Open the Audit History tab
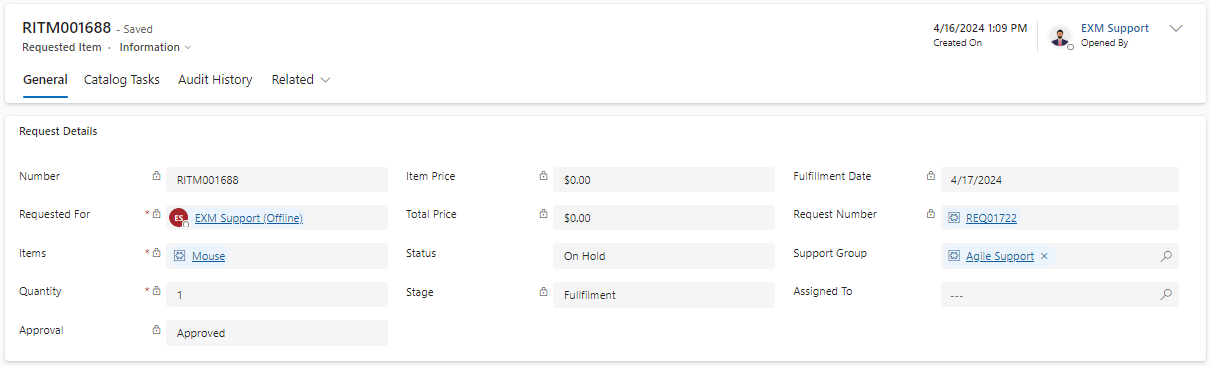The image size is (1211, 366). [x=215, y=80]
